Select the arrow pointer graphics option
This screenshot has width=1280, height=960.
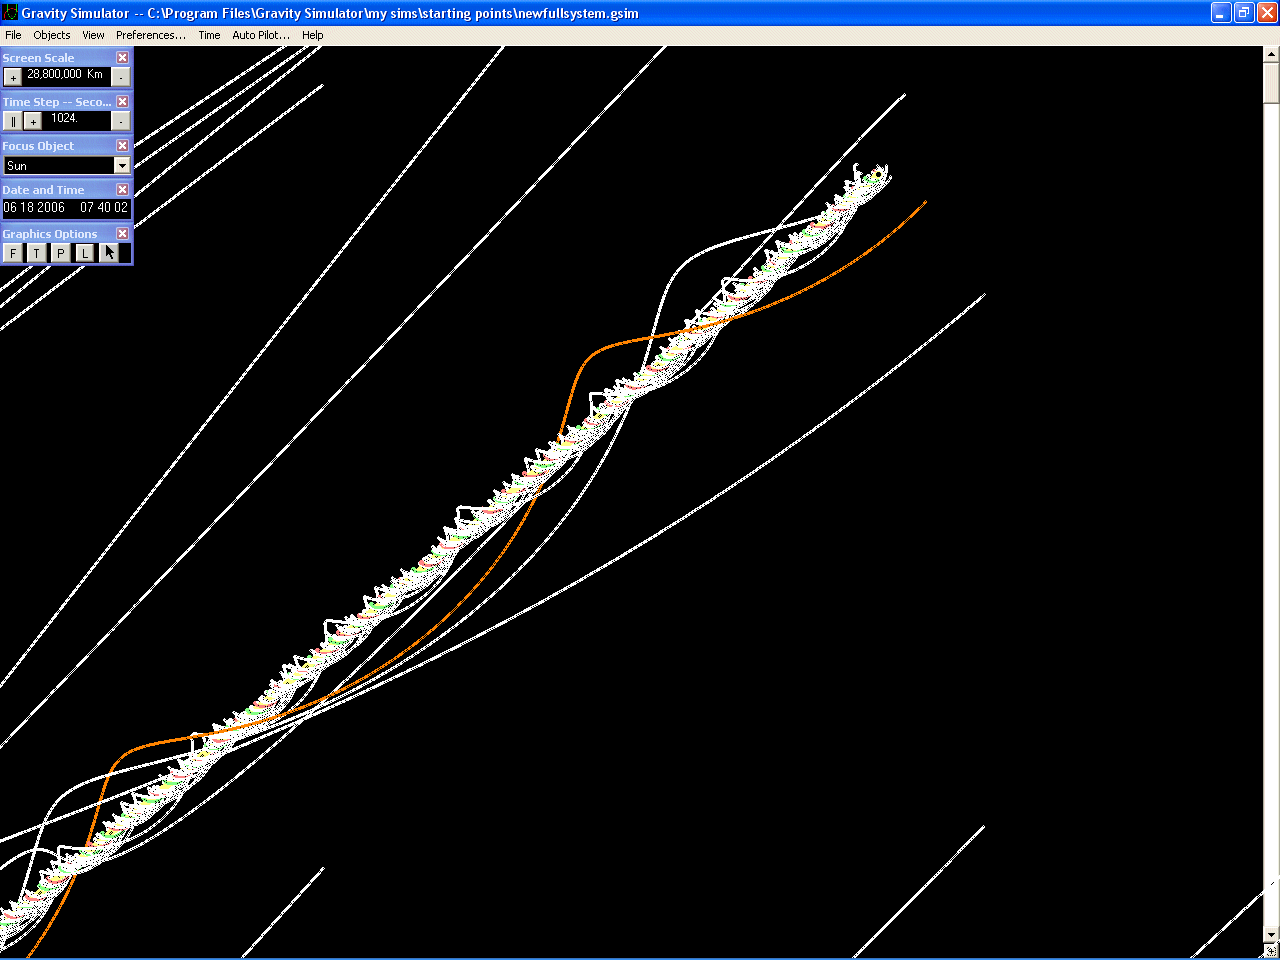(109, 253)
